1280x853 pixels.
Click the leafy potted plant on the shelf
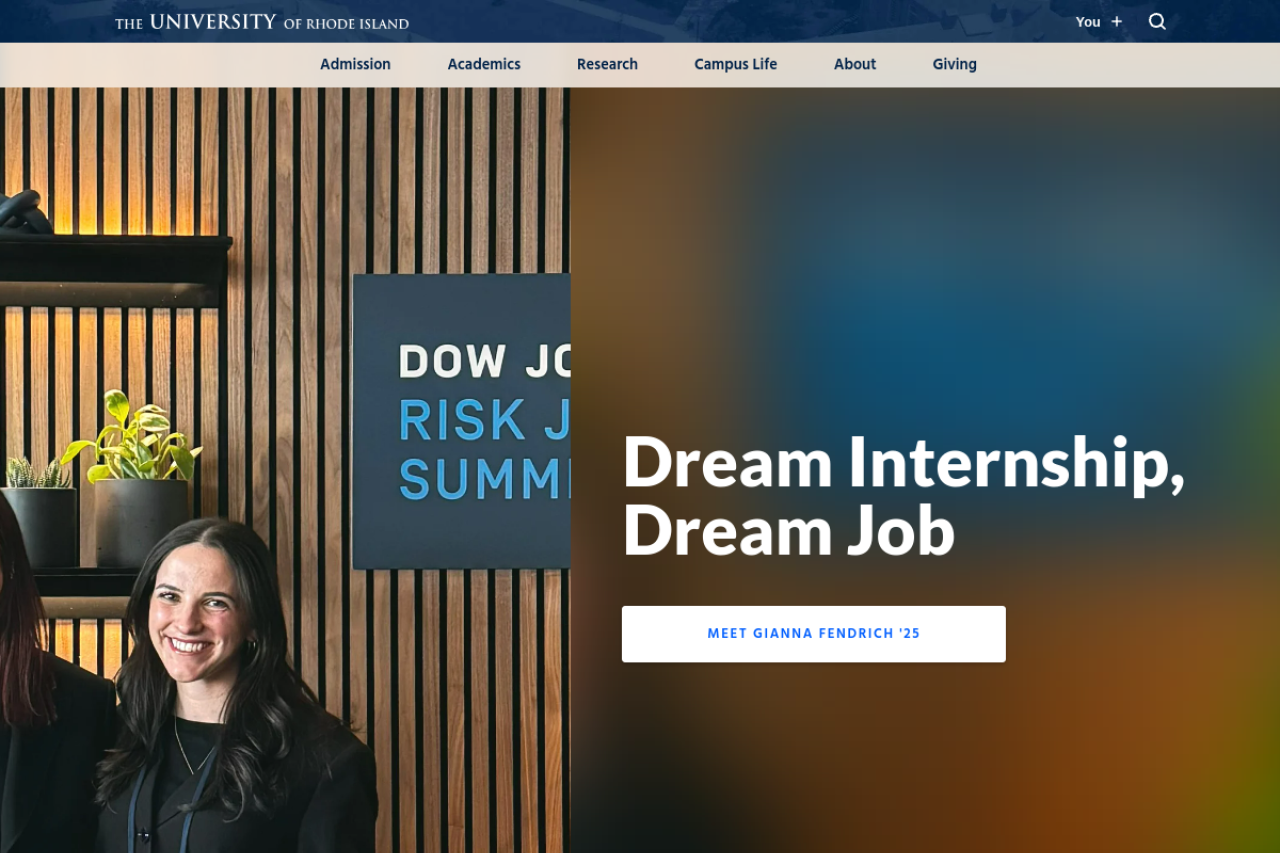click(135, 440)
